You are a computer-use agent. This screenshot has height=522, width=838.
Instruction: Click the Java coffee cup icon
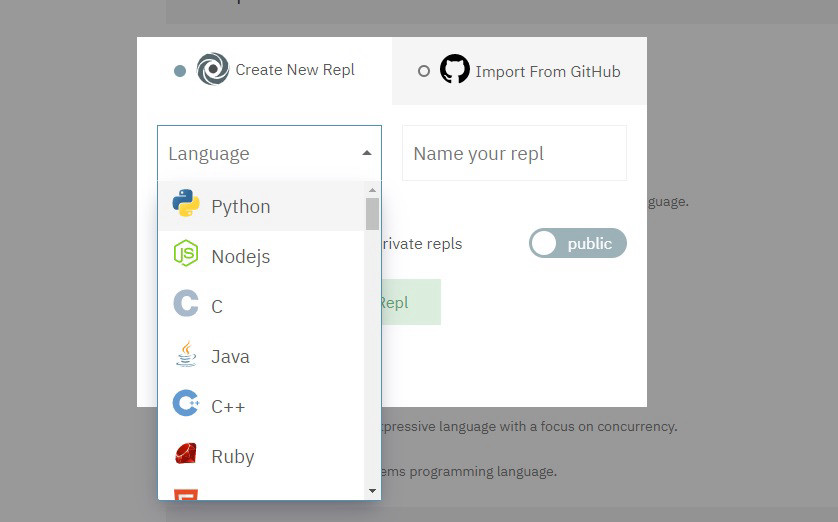pos(186,353)
